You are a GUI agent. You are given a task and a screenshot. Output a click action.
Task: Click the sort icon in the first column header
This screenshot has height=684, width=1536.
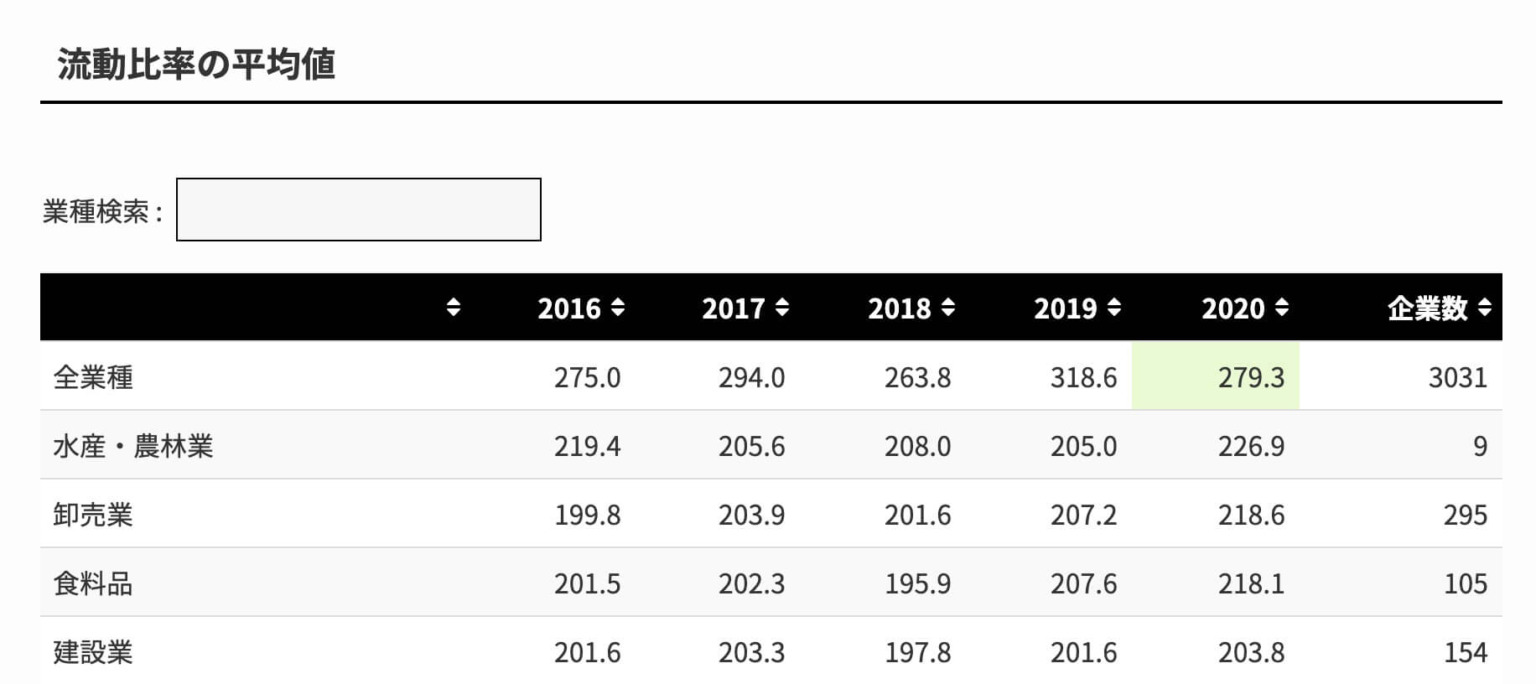click(454, 309)
